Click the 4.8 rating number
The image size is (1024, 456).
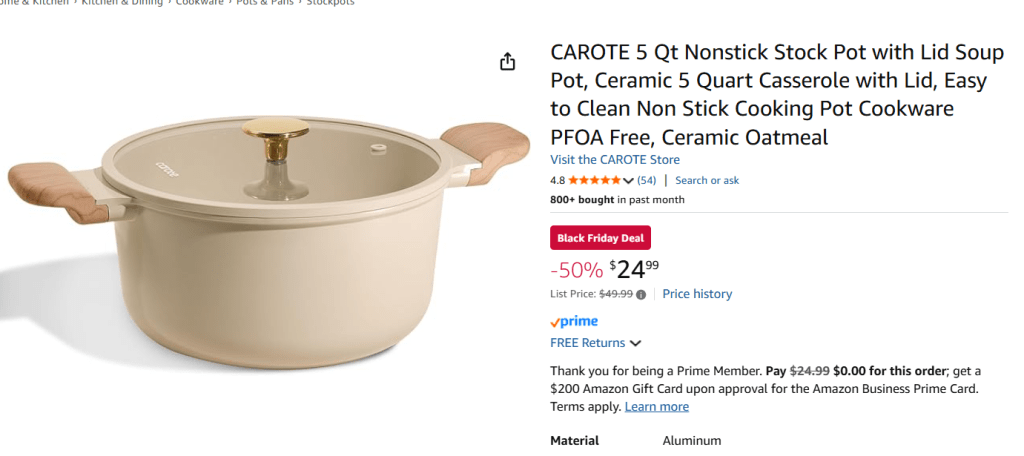click(558, 181)
